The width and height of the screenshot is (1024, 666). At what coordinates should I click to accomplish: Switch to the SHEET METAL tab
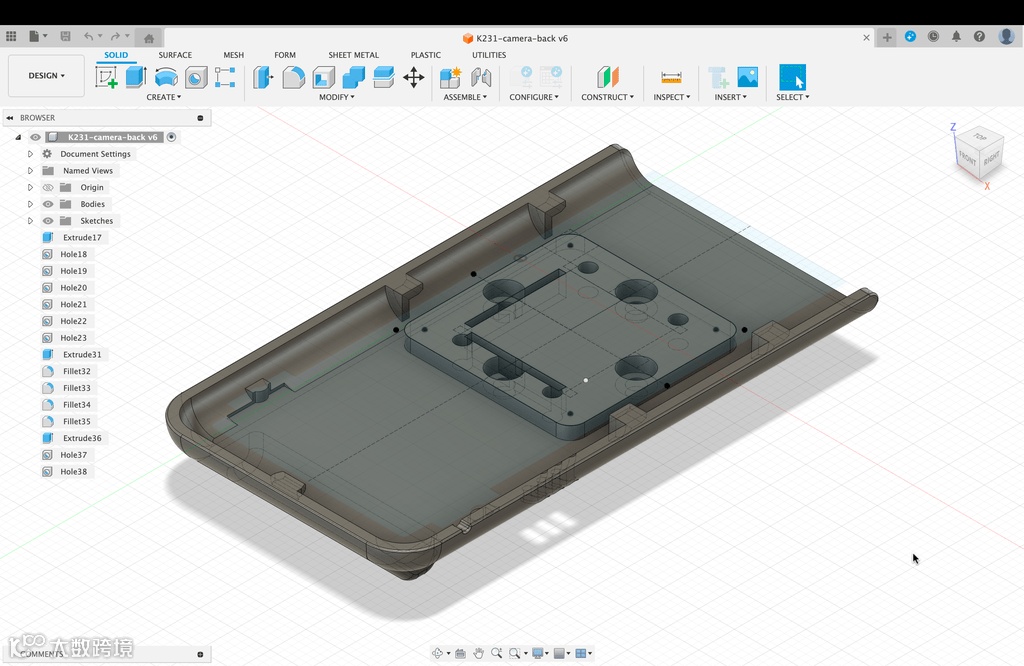tap(353, 55)
